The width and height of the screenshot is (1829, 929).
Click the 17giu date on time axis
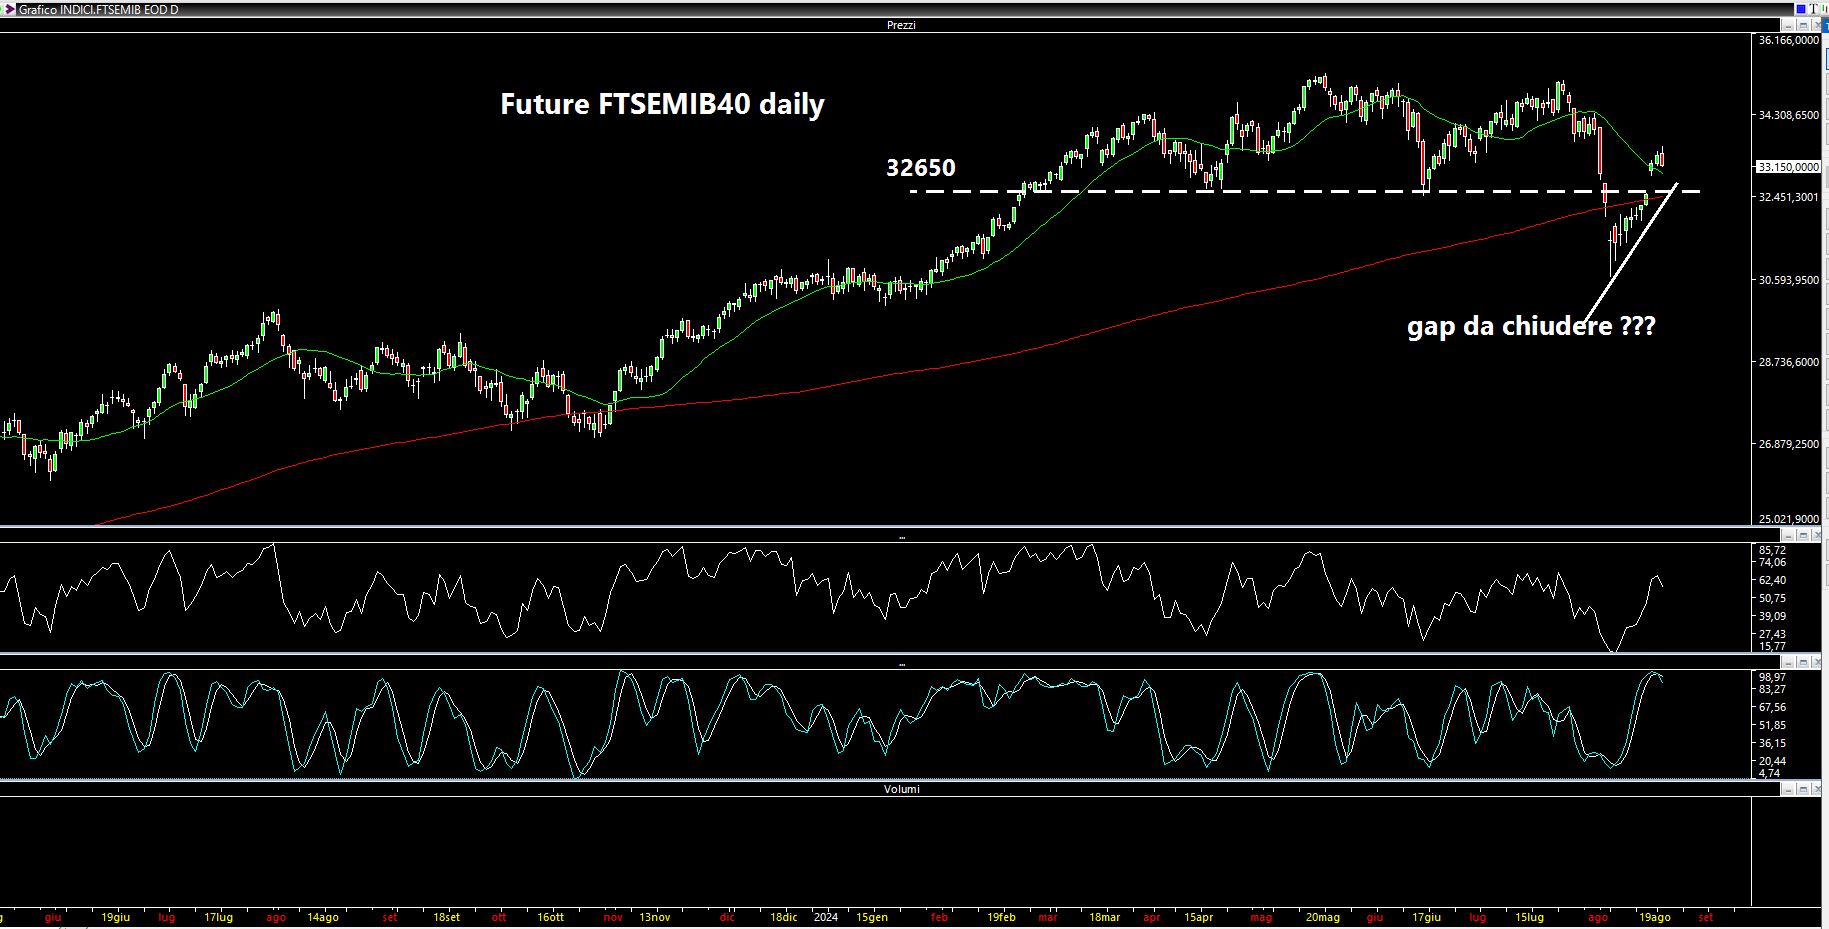click(1426, 917)
